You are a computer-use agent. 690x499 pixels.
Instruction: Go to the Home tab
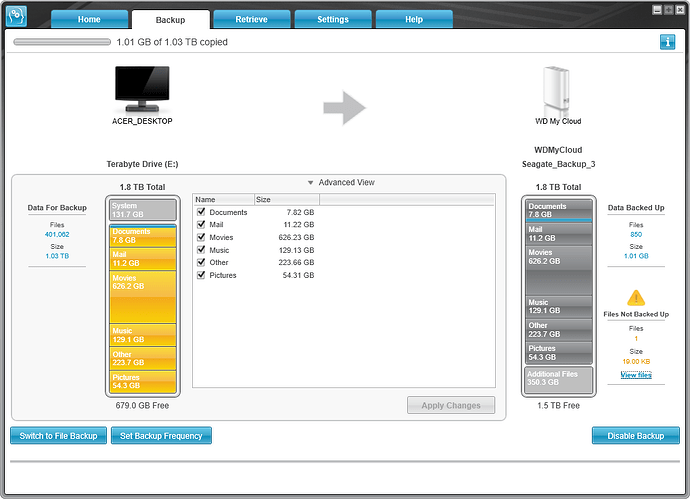click(x=89, y=19)
